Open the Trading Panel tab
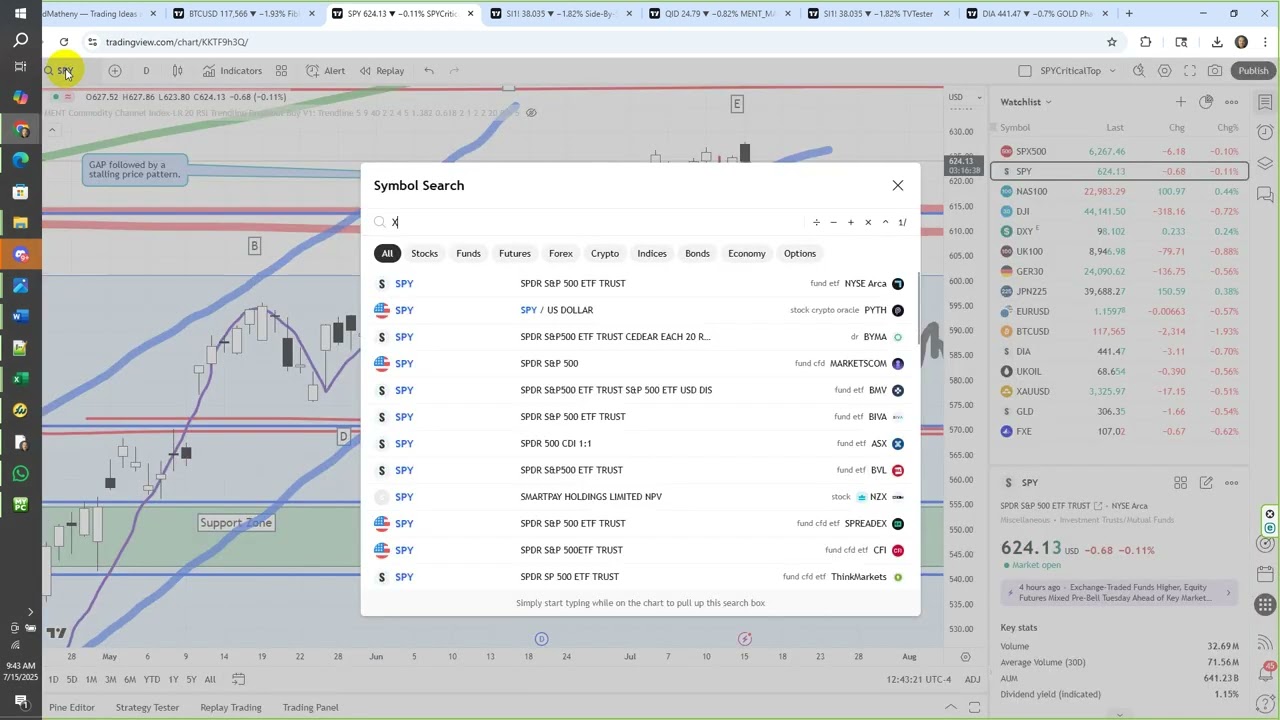The image size is (1280, 720). [310, 707]
